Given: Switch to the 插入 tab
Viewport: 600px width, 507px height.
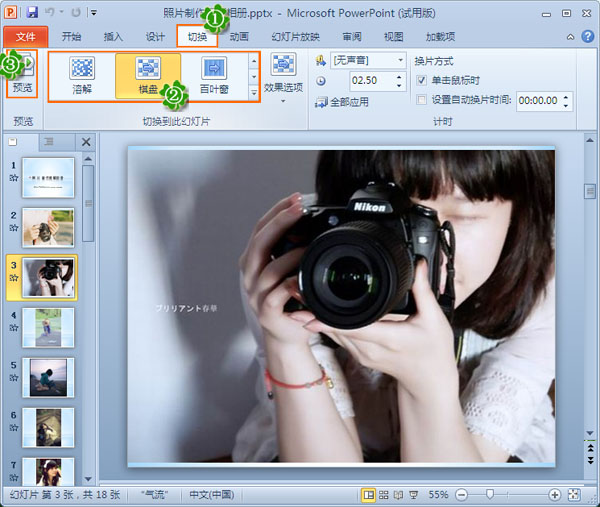Looking at the screenshot, I should coord(113,37).
